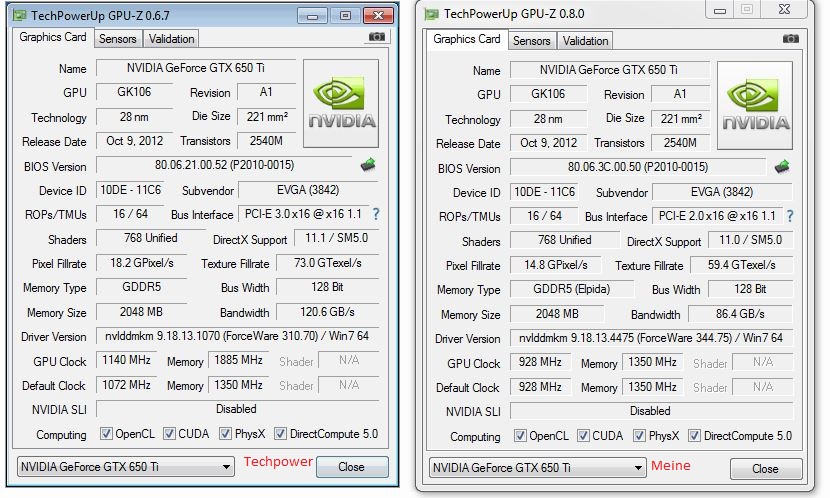Click BIOS Version field 80.06.3C.00.50
The width and height of the screenshot is (830, 498).
[638, 167]
